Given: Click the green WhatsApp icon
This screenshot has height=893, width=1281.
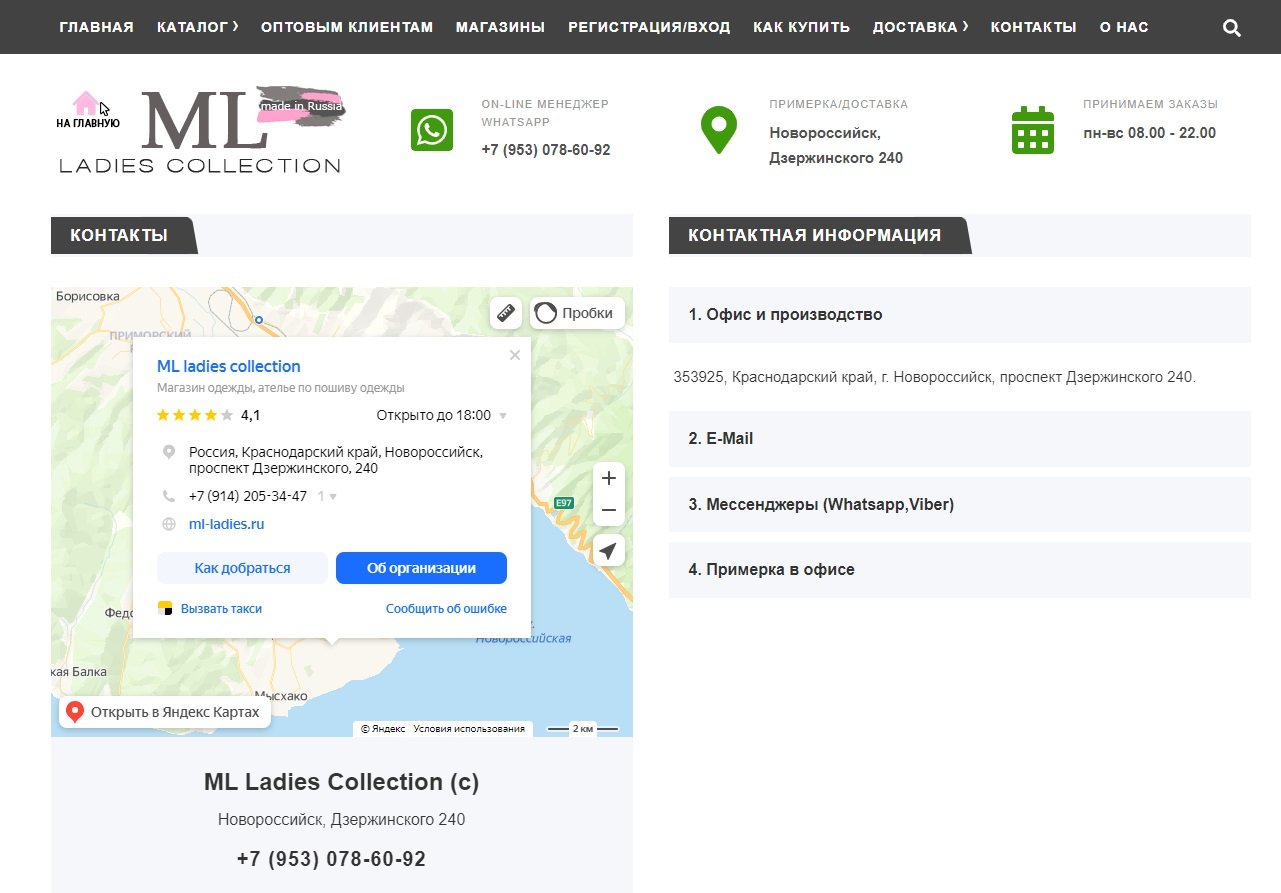Looking at the screenshot, I should (432, 131).
